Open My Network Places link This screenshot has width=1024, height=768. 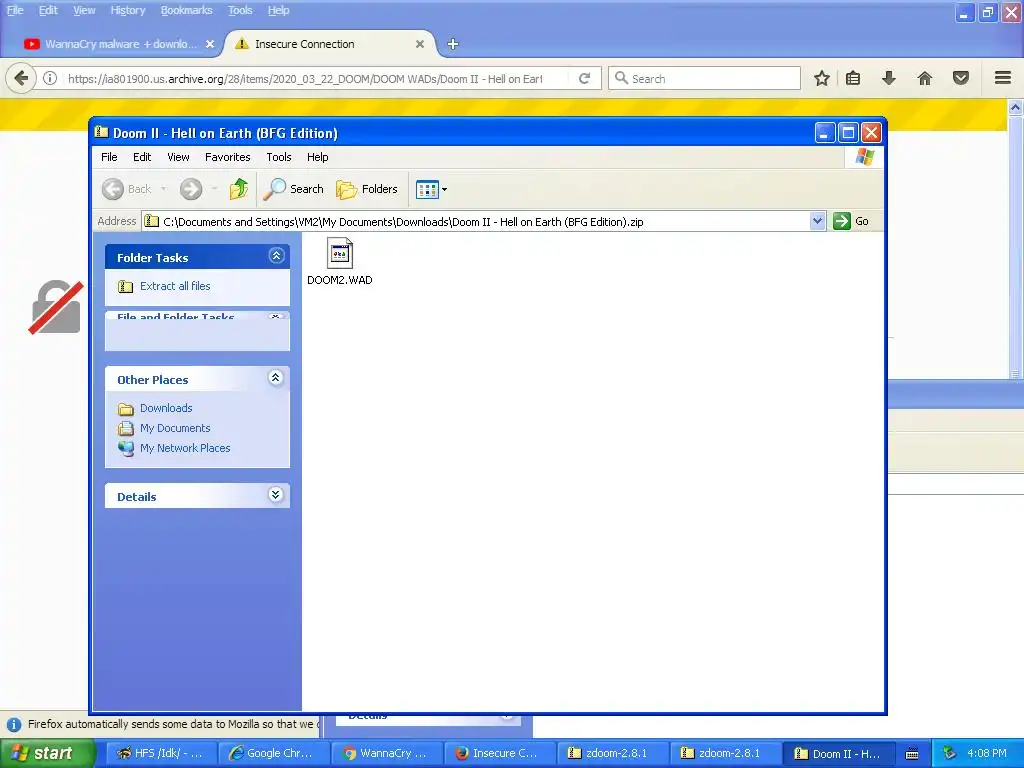[185, 449]
